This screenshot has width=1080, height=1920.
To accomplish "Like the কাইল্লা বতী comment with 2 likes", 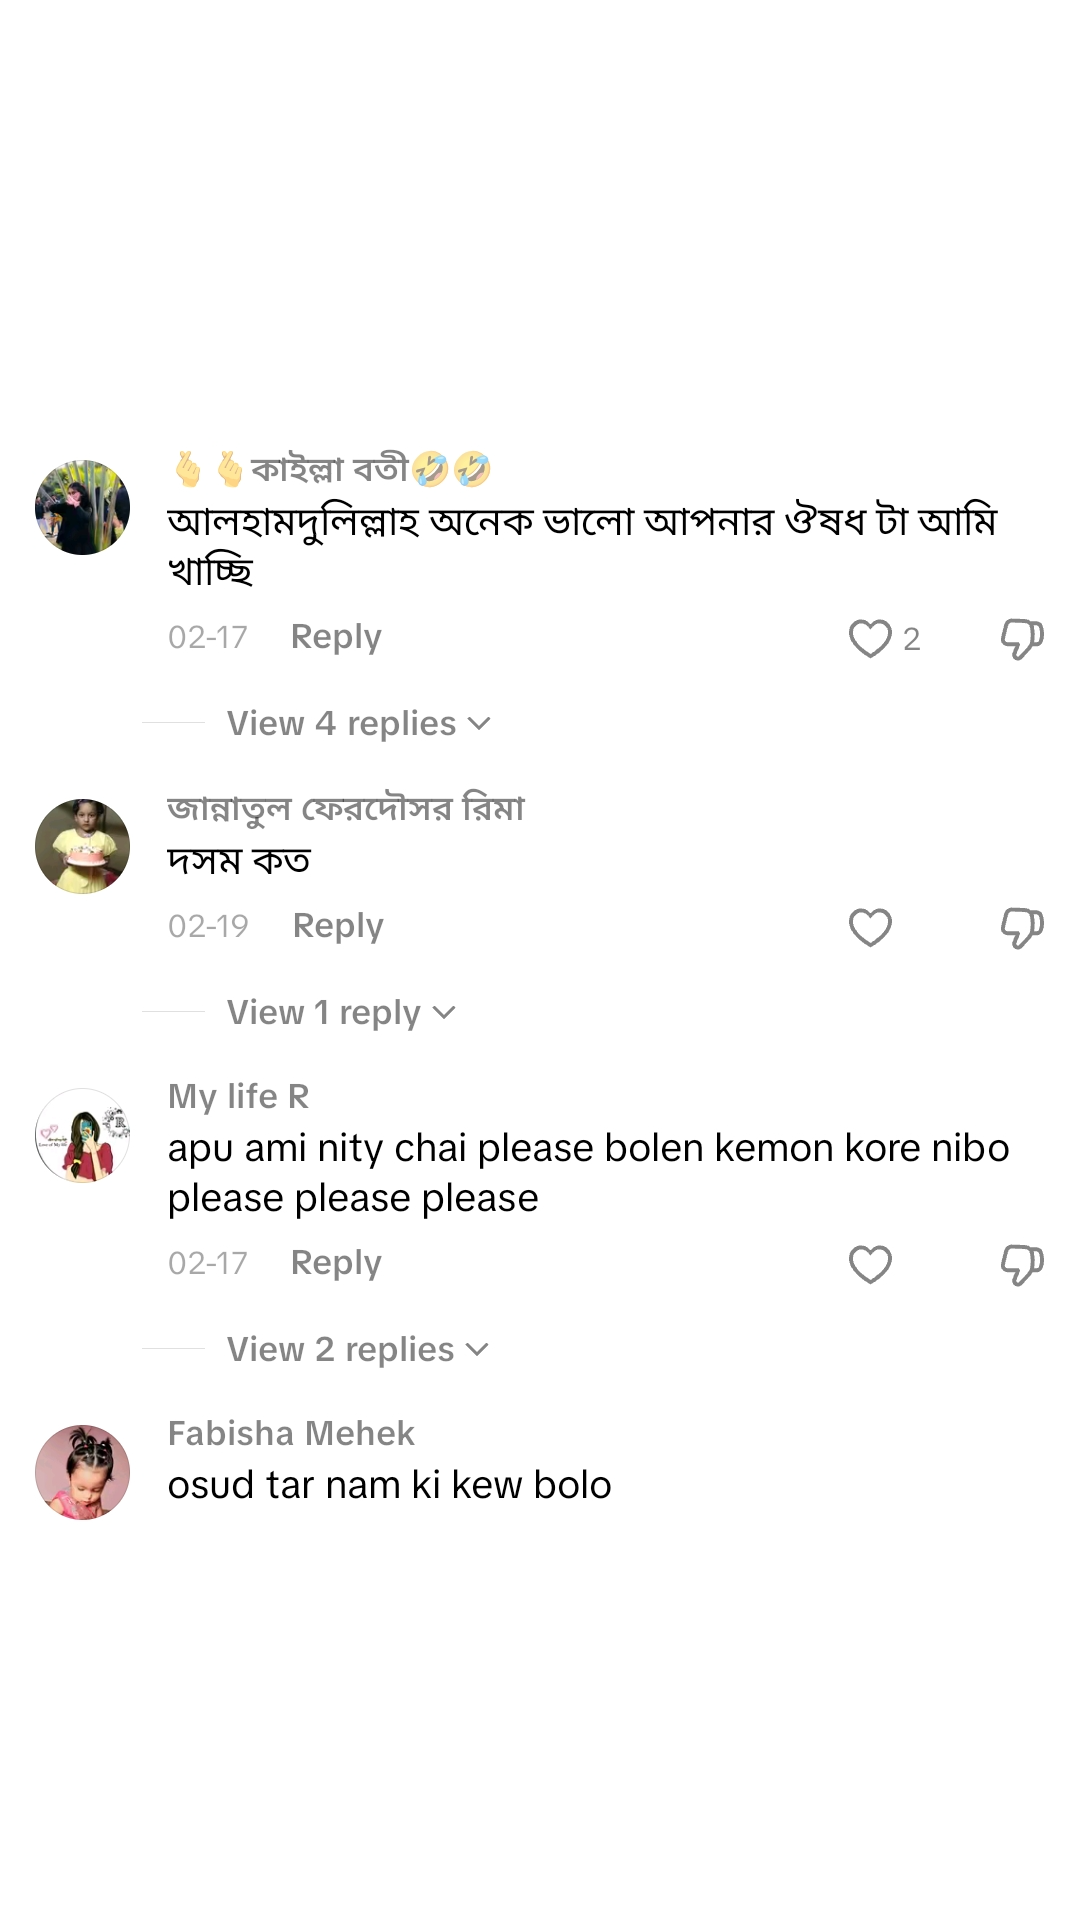I will [870, 638].
